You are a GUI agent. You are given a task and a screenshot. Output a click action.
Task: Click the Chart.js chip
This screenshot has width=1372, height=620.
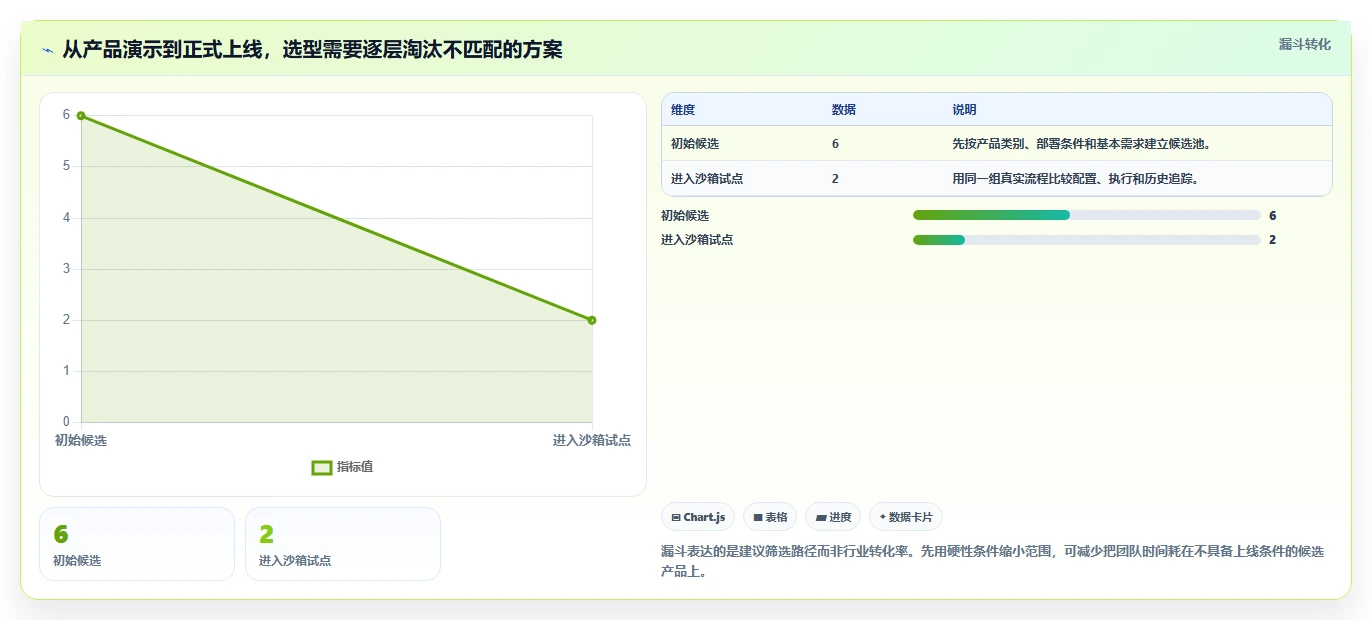point(698,517)
